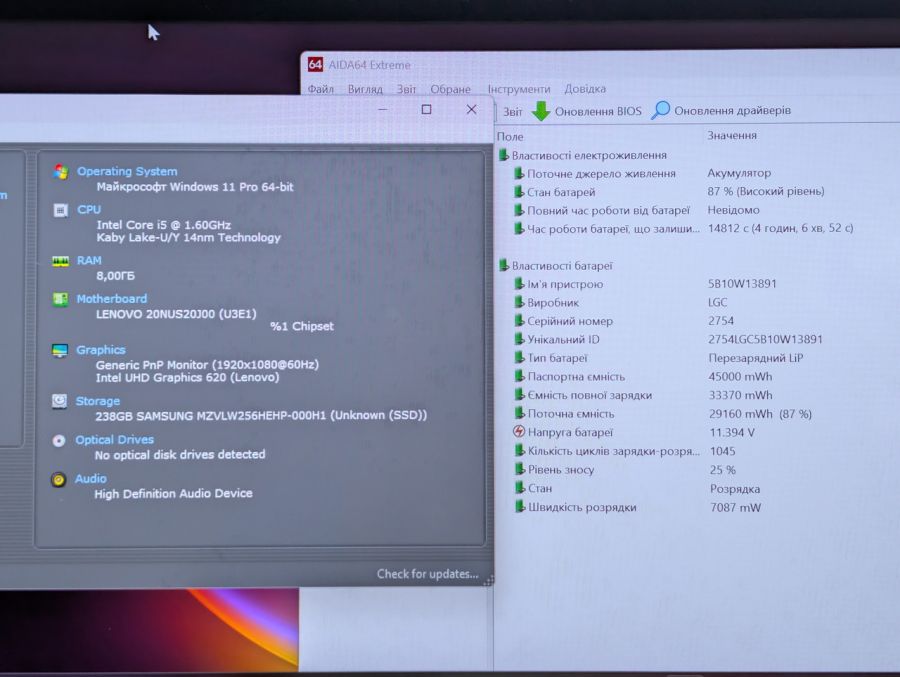Open the Файл menu in AIDA64
The width and height of the screenshot is (900, 677).
pyautogui.click(x=320, y=89)
